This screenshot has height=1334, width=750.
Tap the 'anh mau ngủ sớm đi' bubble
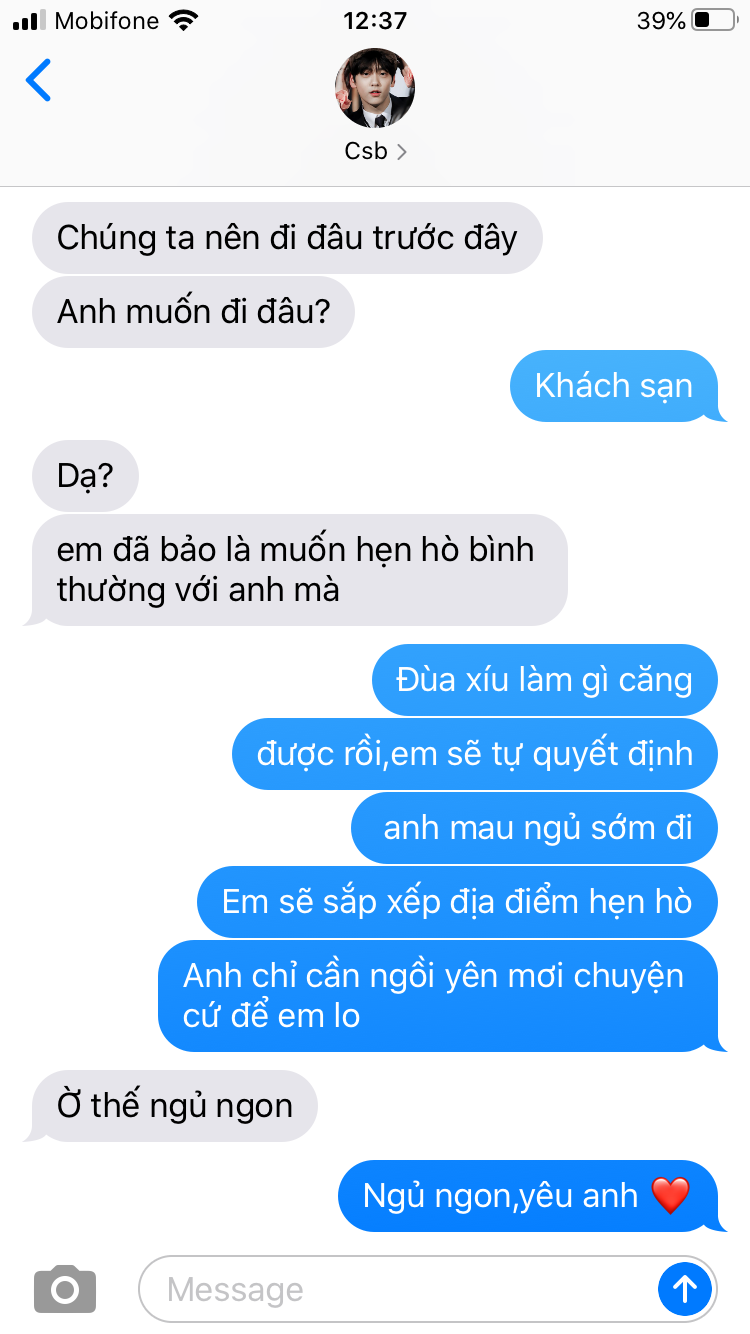click(535, 828)
